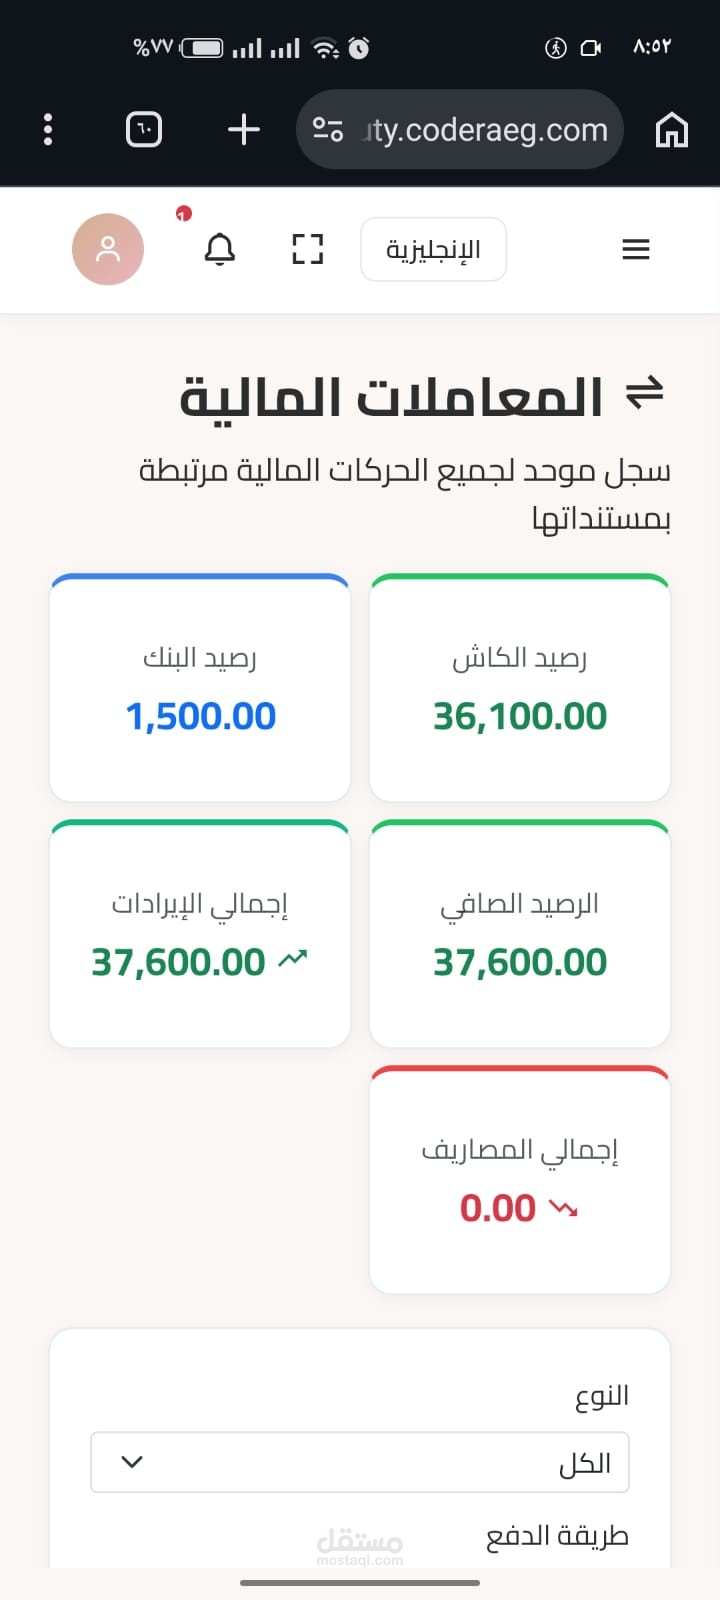Image resolution: width=720 pixels, height=1600 pixels.
Task: Open the hamburger navigation menu
Action: point(636,249)
